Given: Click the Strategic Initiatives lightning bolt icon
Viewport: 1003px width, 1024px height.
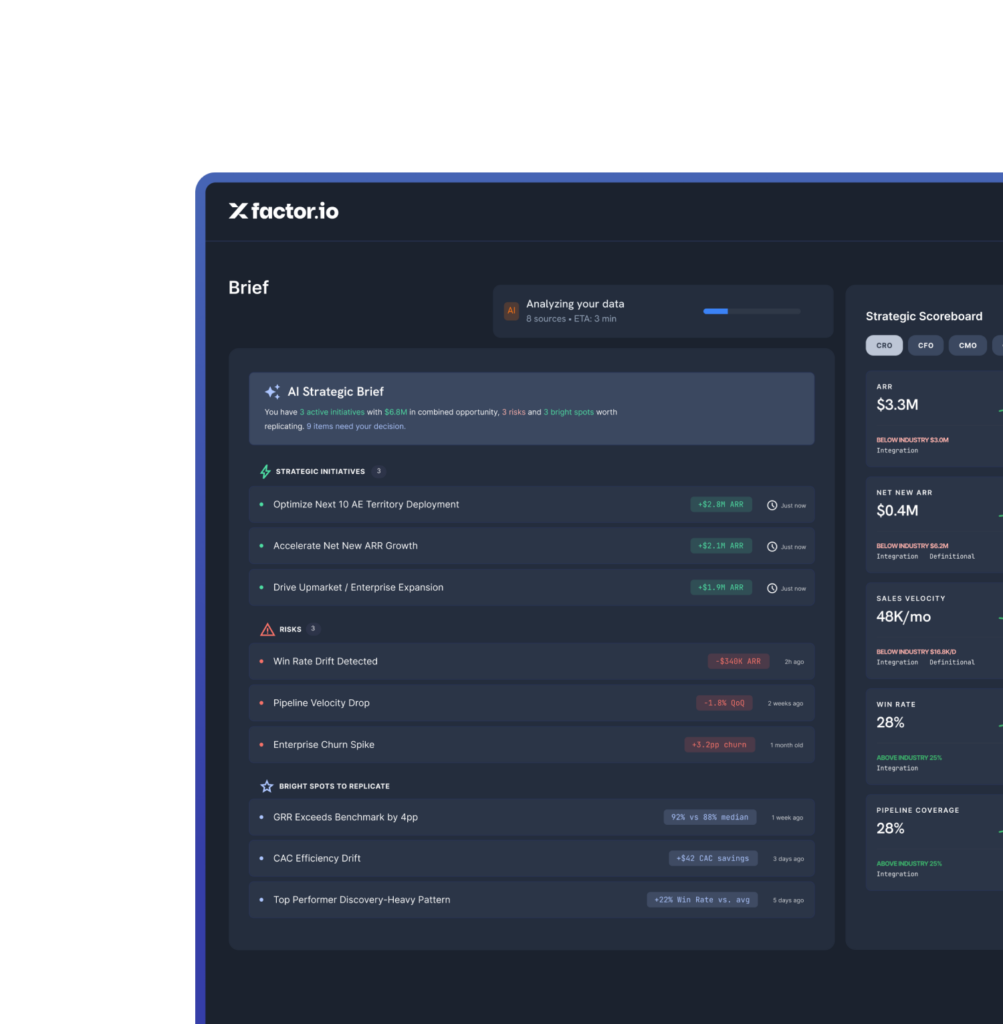Looking at the screenshot, I should pyautogui.click(x=265, y=472).
